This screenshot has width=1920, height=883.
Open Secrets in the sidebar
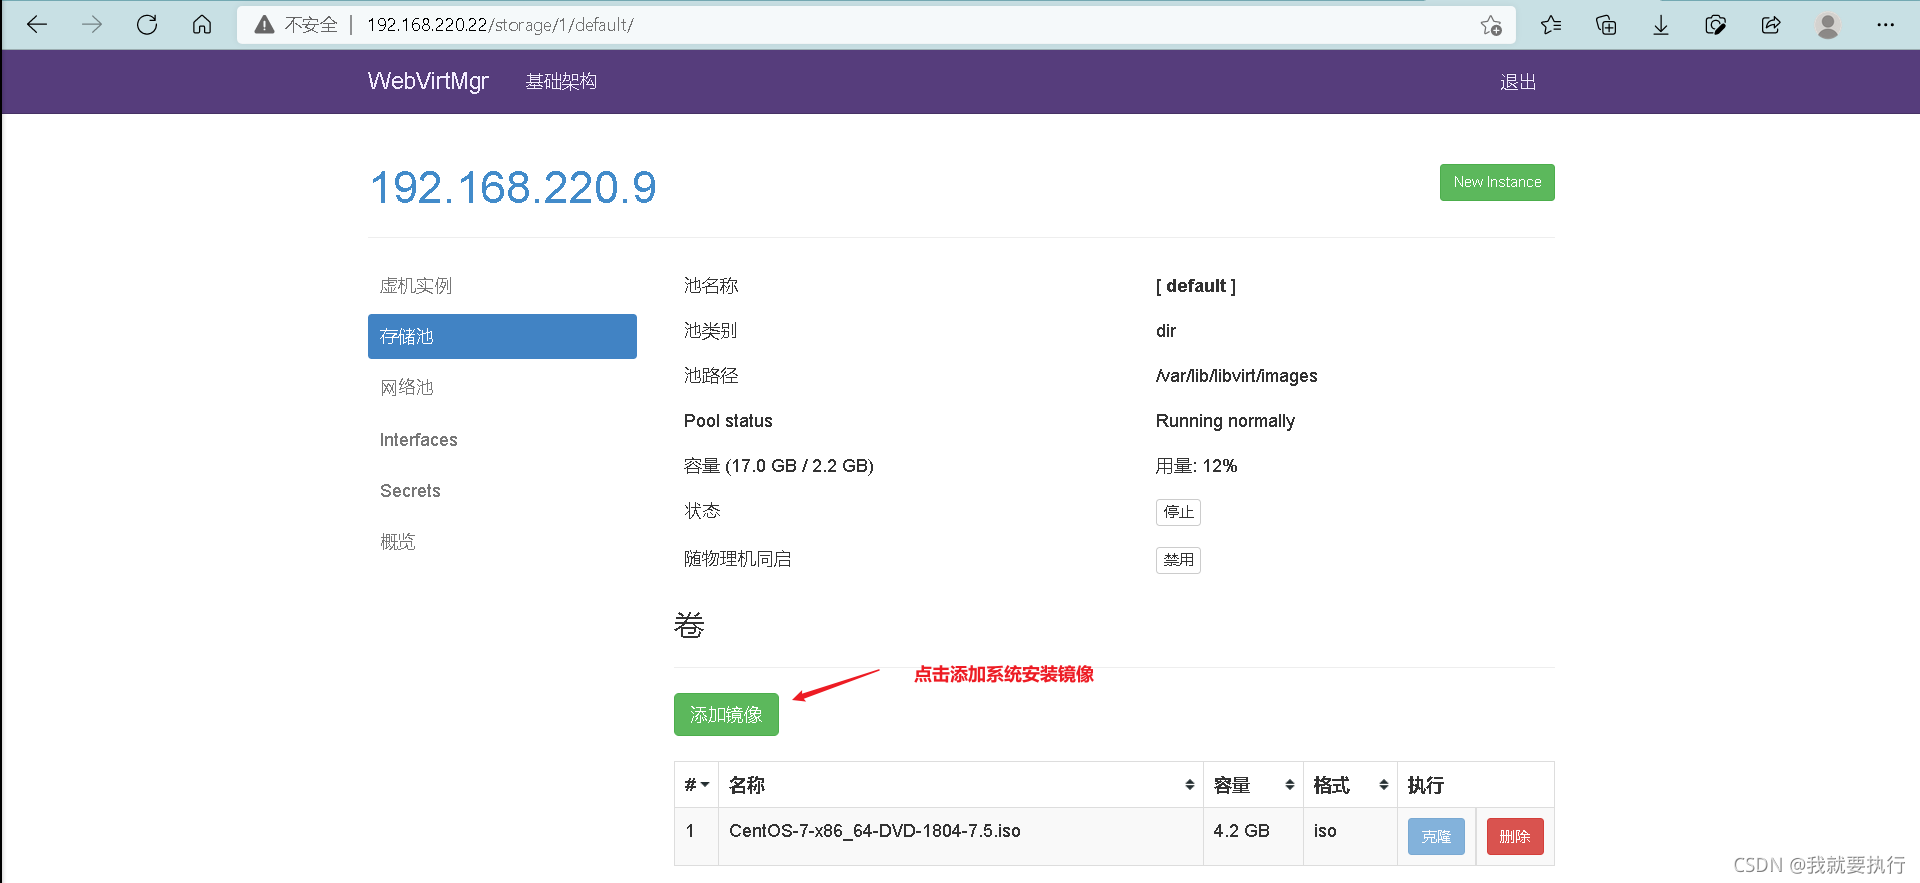point(502,491)
